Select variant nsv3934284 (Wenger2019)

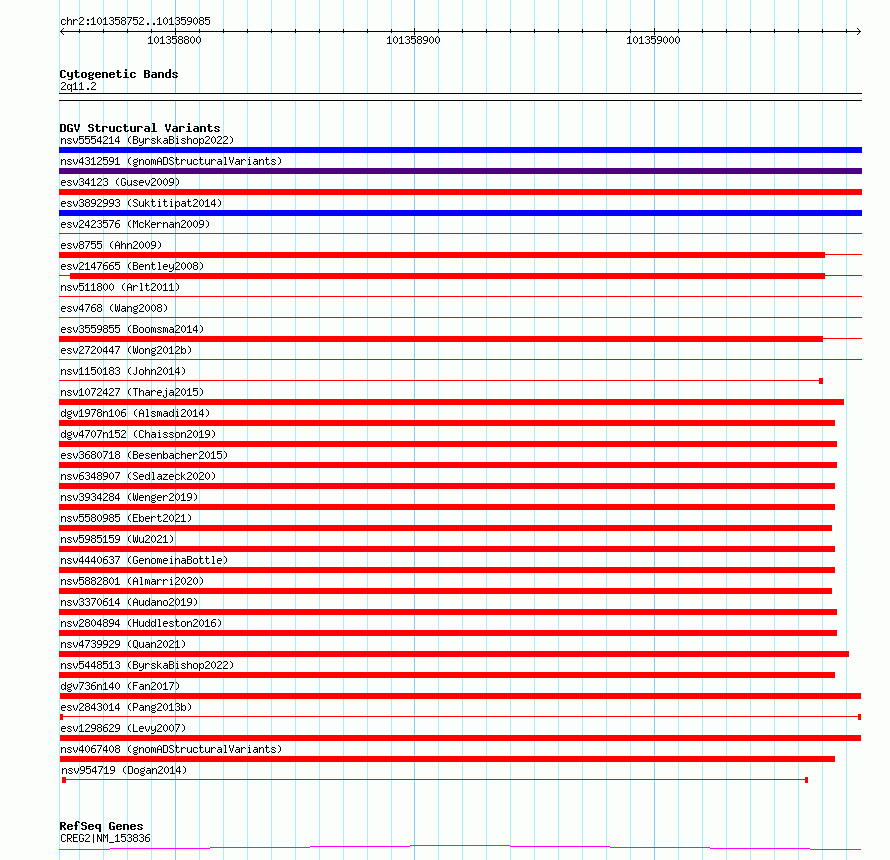coord(129,497)
